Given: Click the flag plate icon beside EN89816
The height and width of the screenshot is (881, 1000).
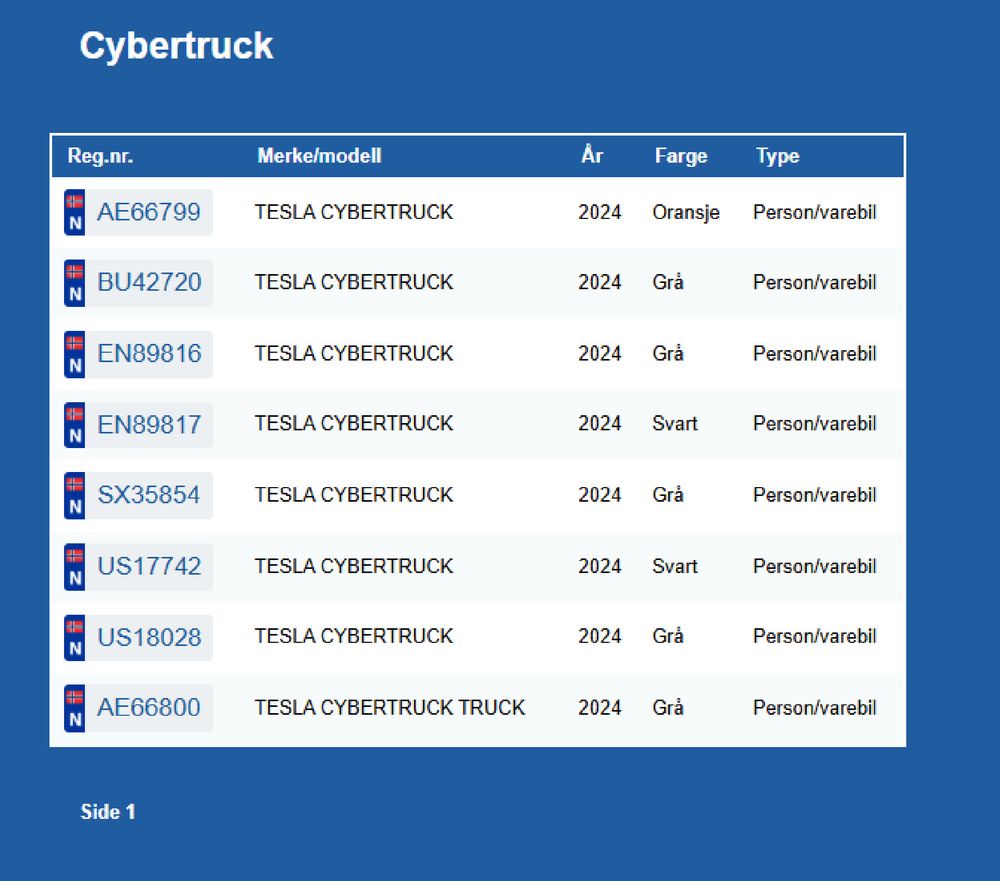Looking at the screenshot, I should (x=75, y=354).
